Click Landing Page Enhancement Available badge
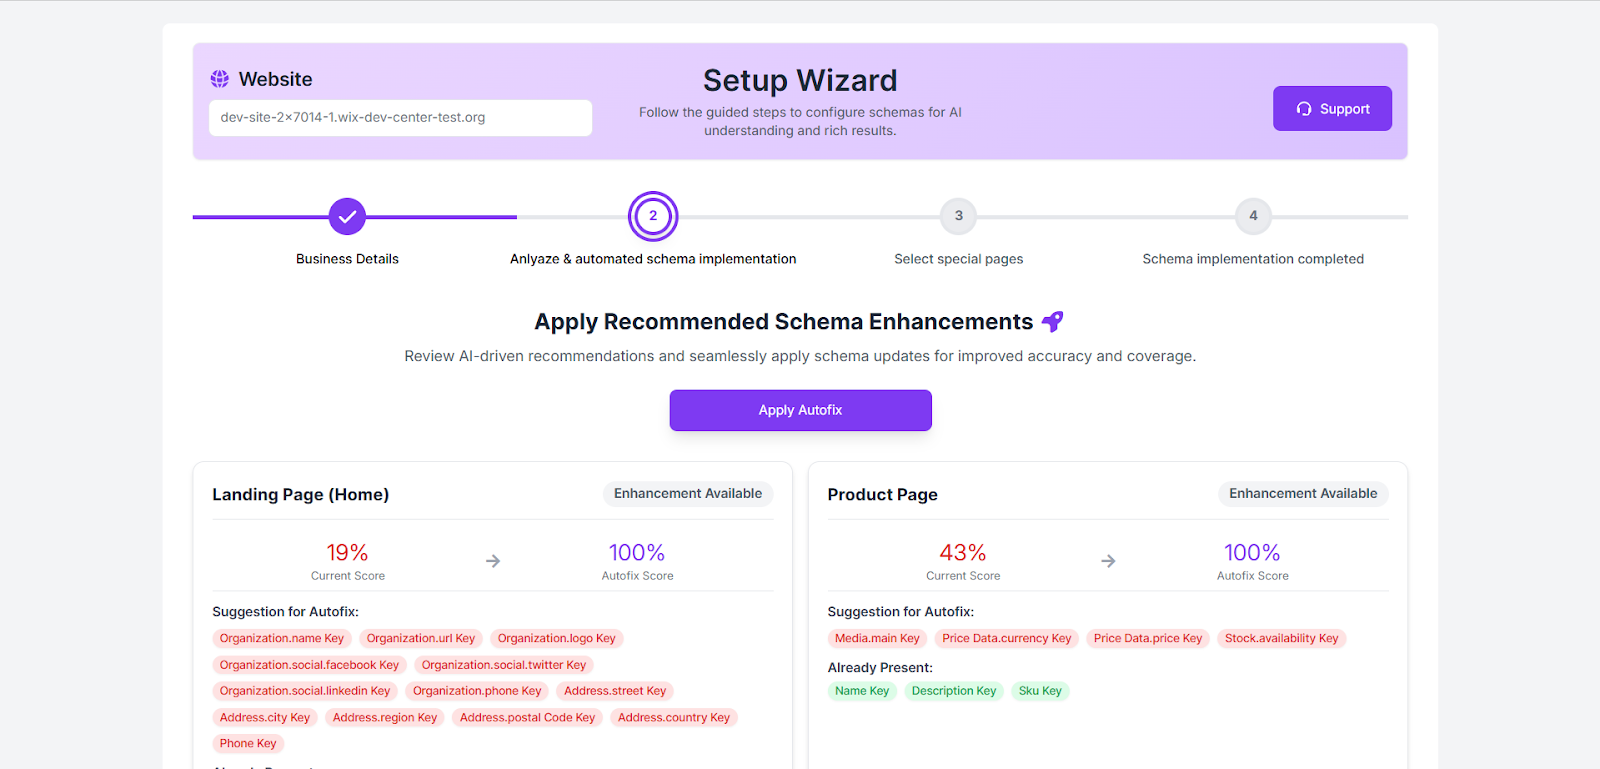The height and width of the screenshot is (769, 1600). click(688, 494)
